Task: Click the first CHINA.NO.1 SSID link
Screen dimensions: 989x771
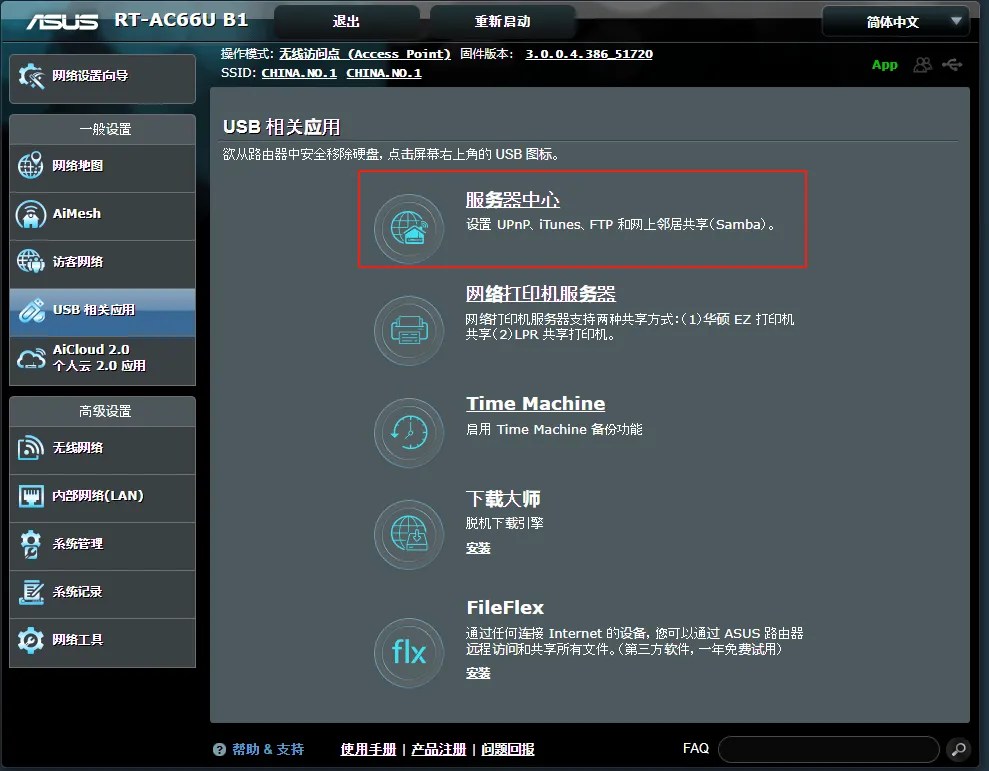Action: (299, 73)
